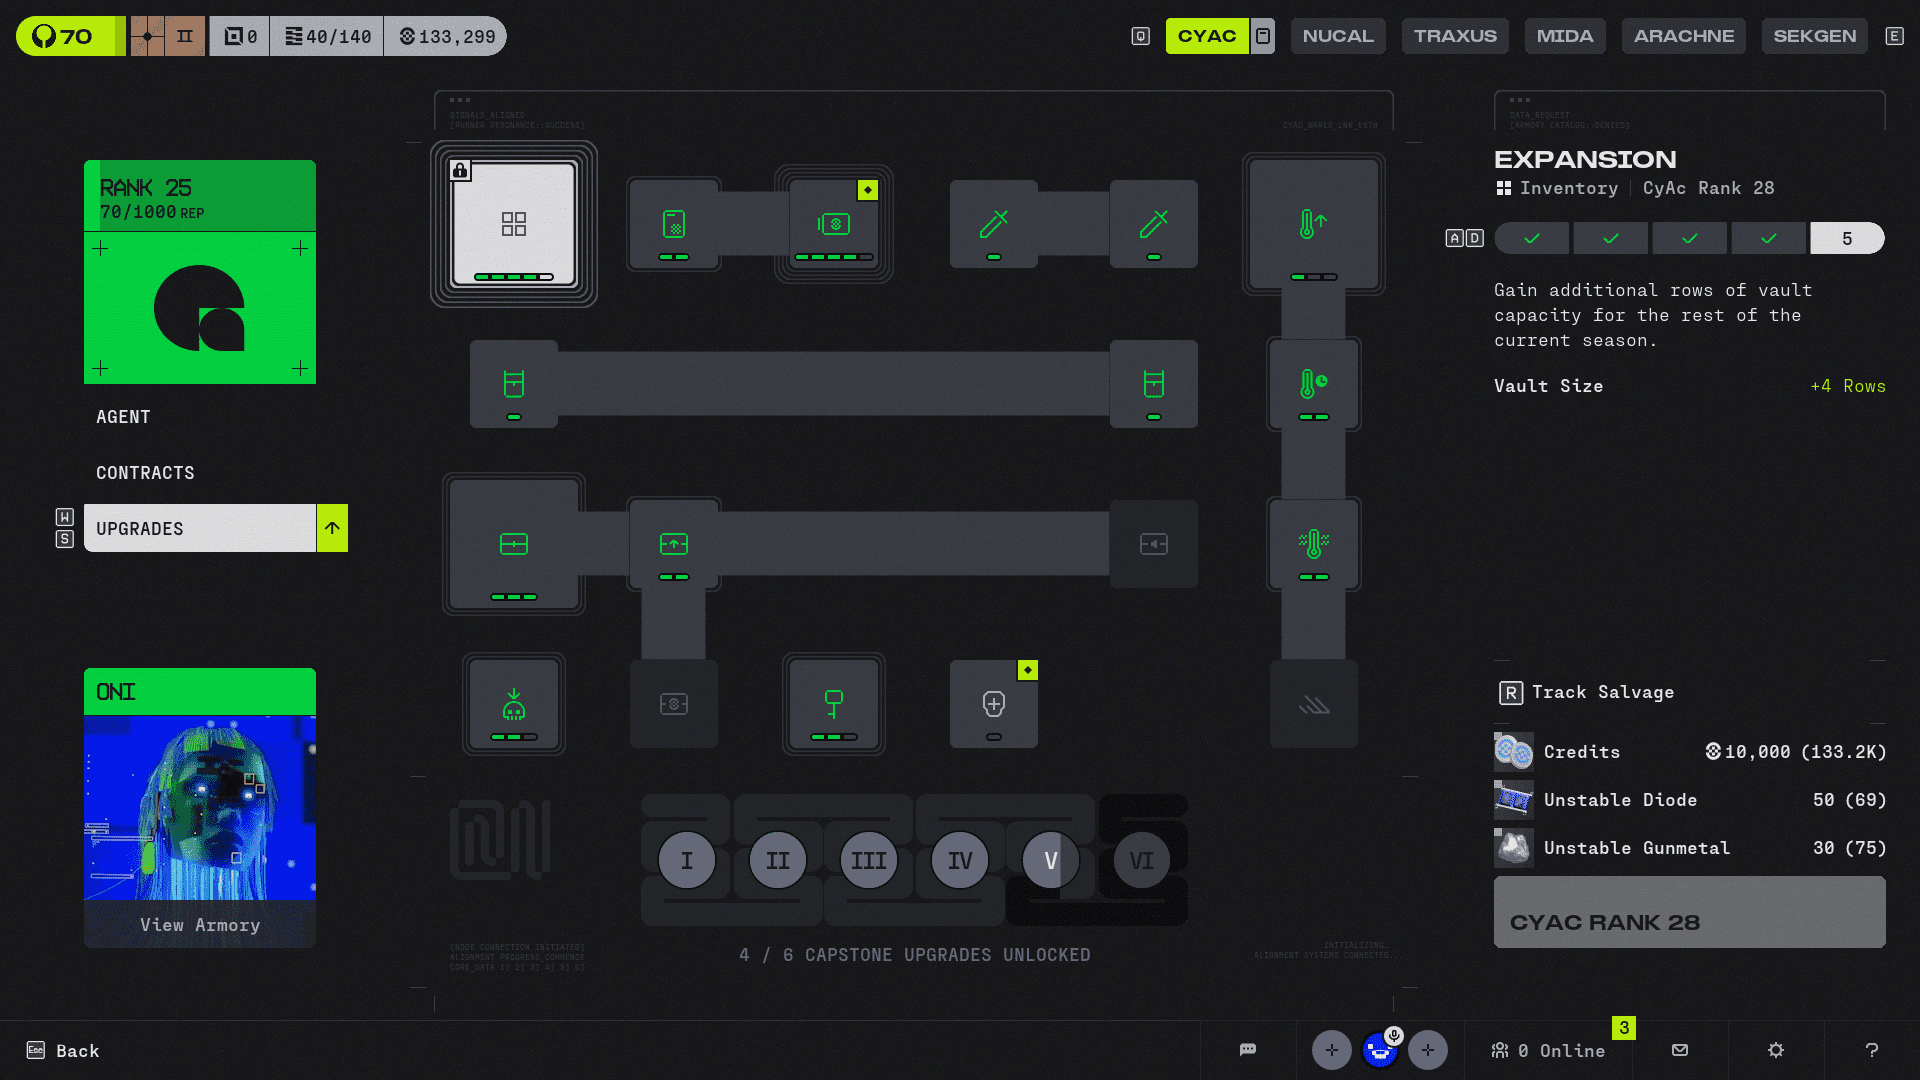Click the plus slot right of avatar
Image resolution: width=1920 pixels, height=1080 pixels.
coord(1428,1050)
